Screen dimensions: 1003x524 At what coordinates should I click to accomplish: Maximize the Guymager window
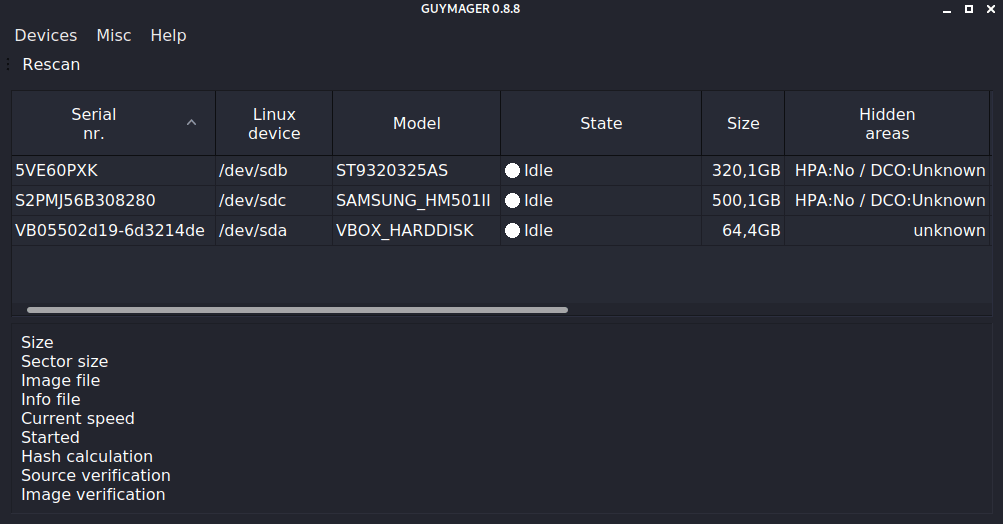pyautogui.click(x=968, y=9)
